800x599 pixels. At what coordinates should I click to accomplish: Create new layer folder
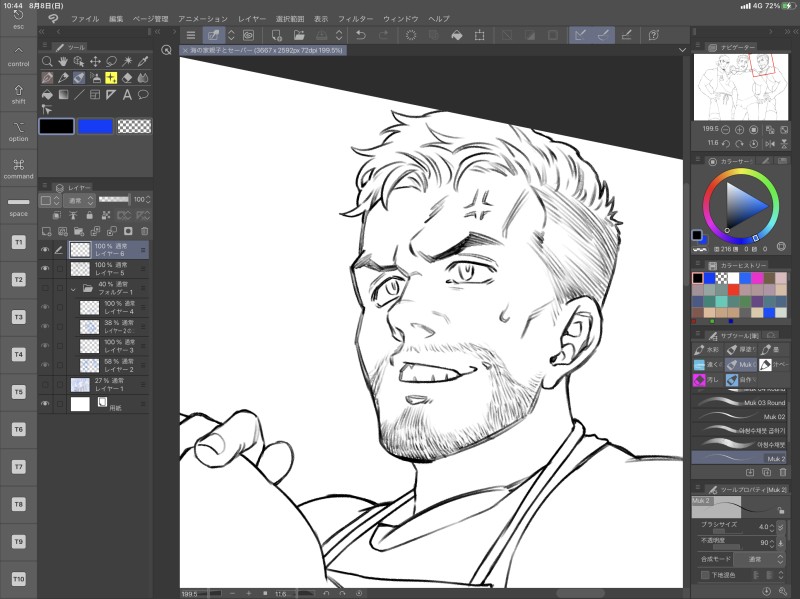tap(79, 231)
